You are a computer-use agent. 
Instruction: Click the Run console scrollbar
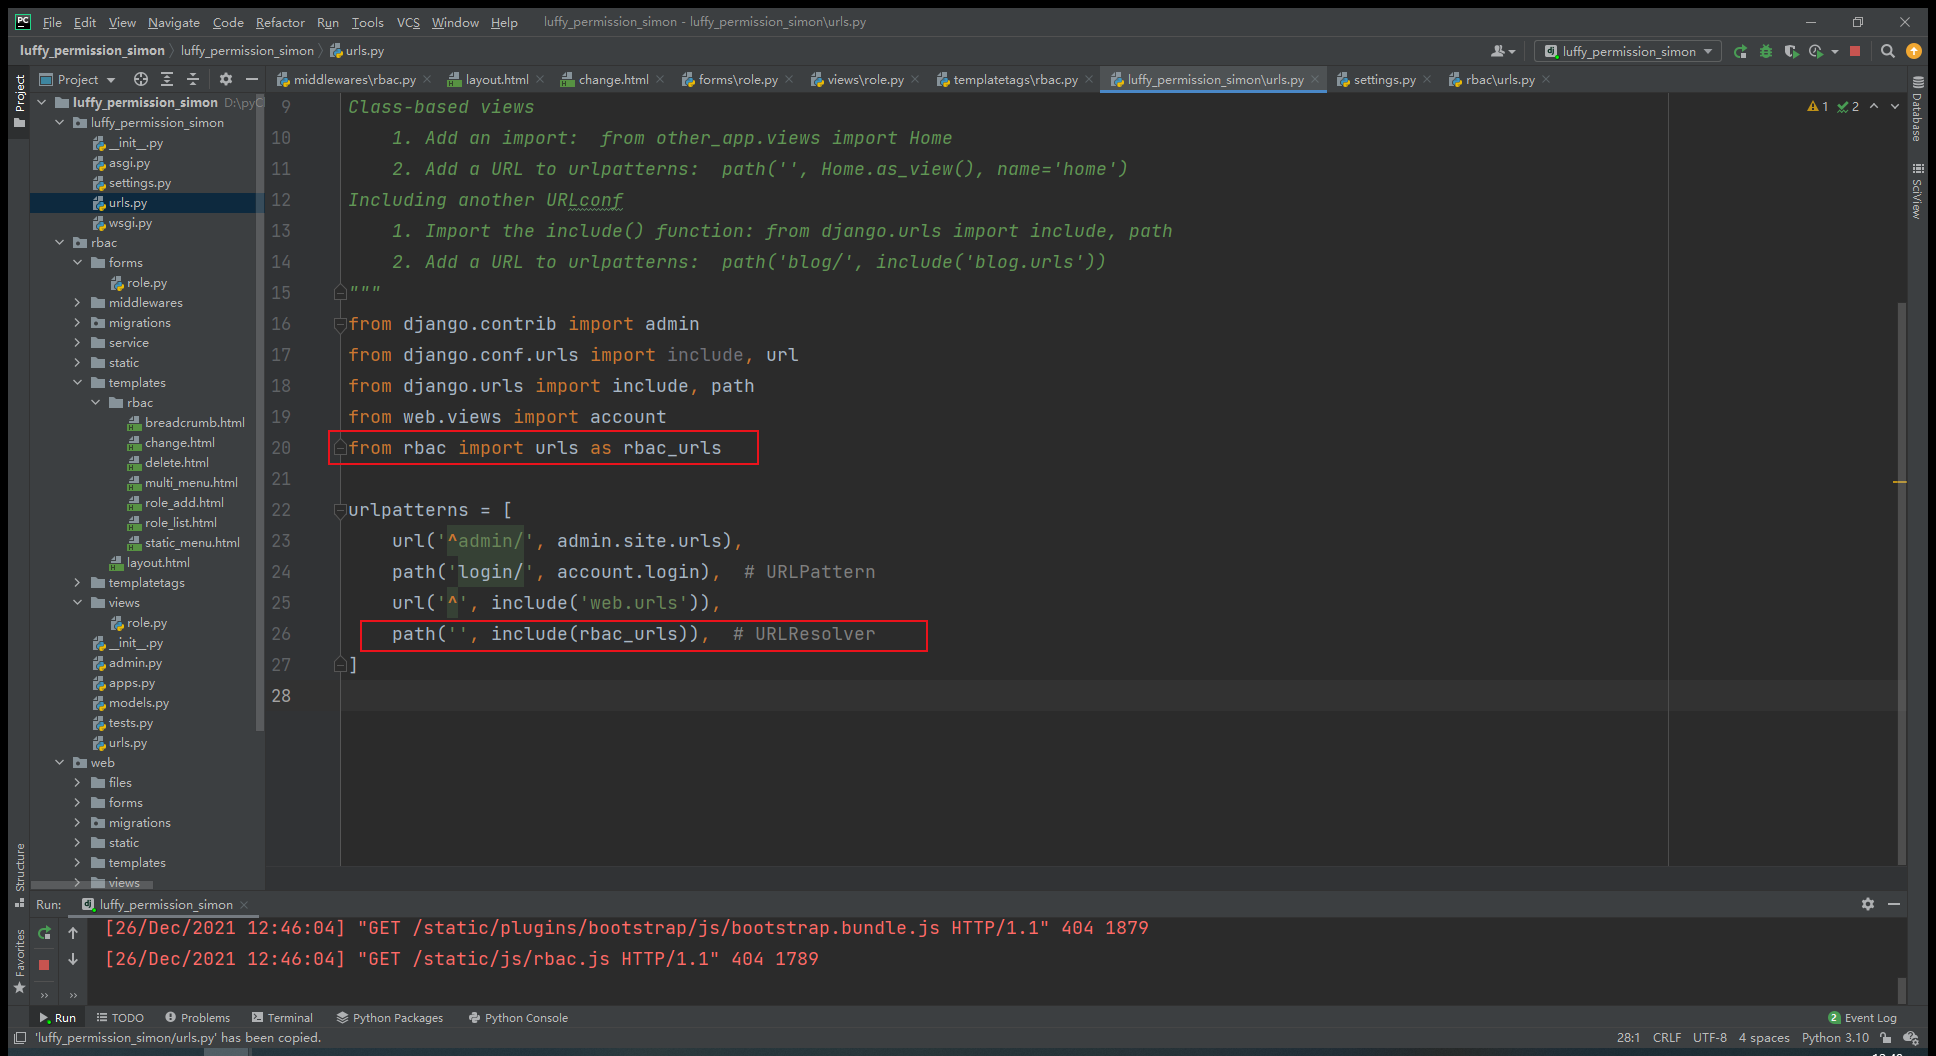pos(1902,990)
